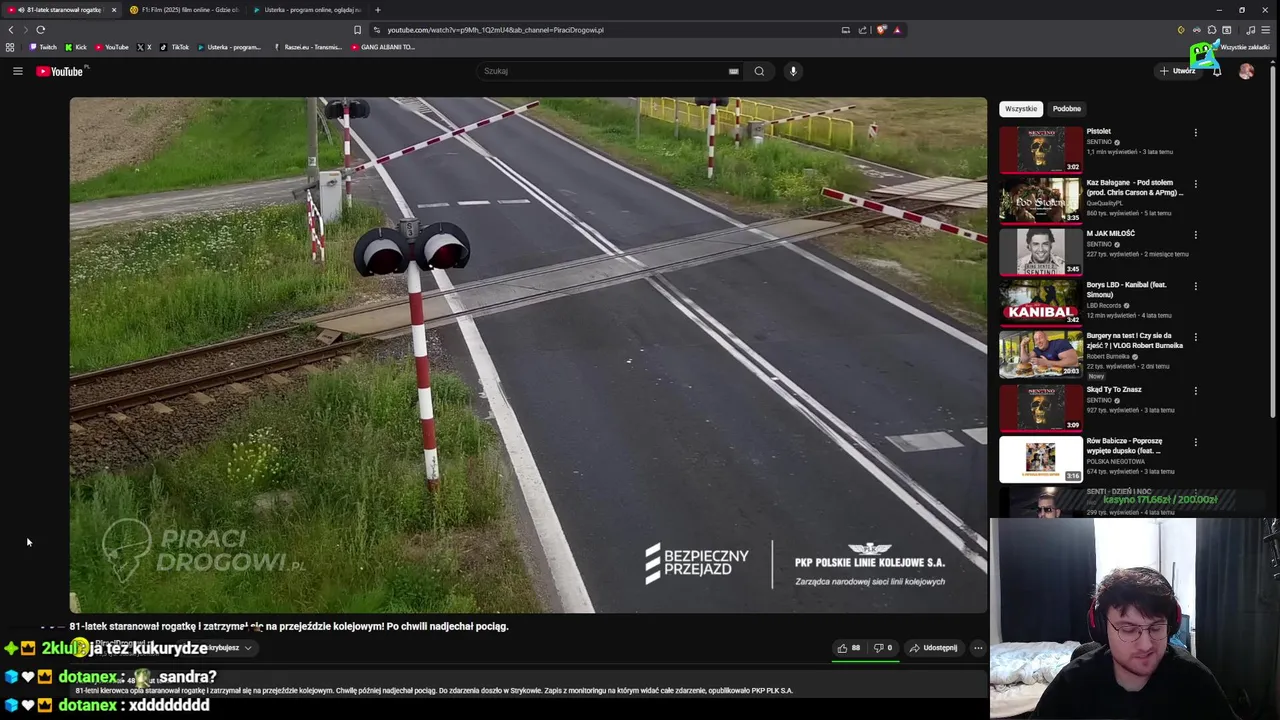1280x720 pixels.
Task: Open the X bookmark
Action: pos(144,47)
